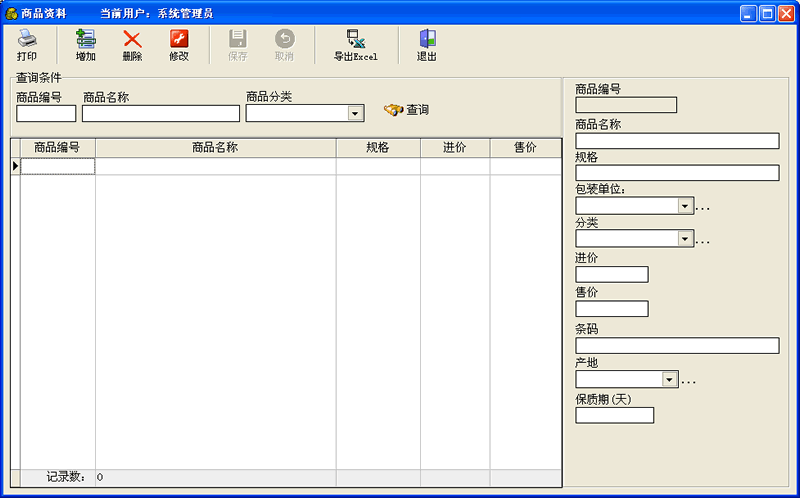Viewport: 800px width, 498px height.
Task: Click the Modify (修改) toolbar icon
Action: point(179,40)
